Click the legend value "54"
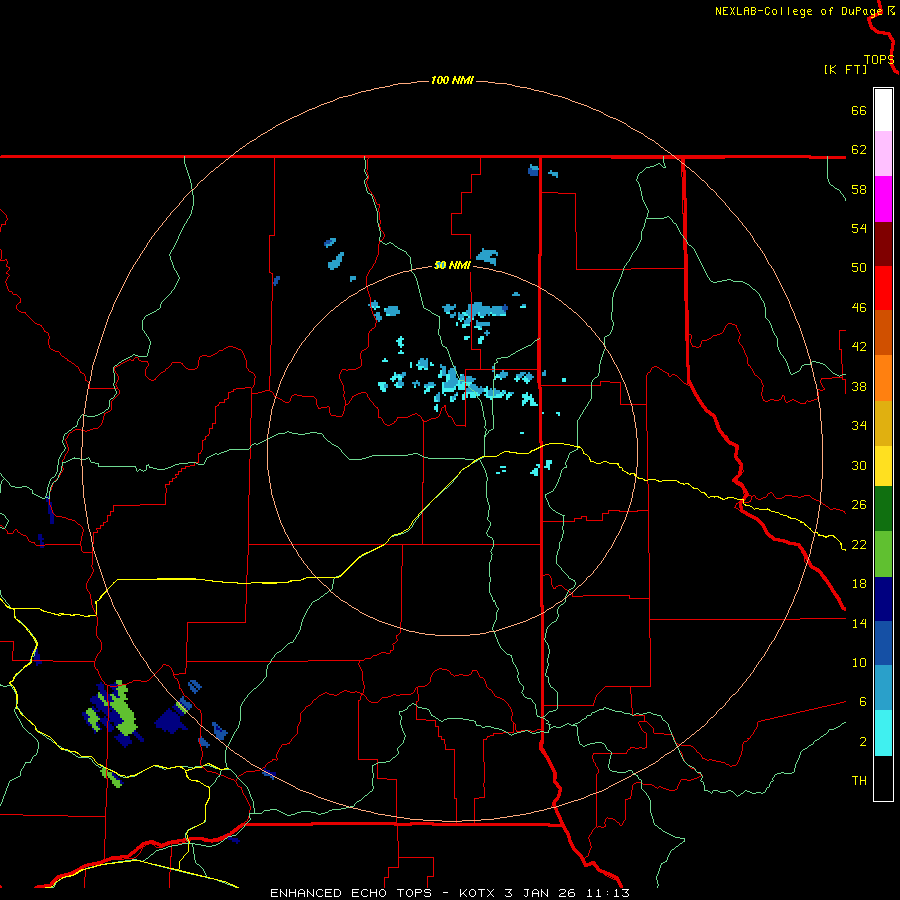This screenshot has height=900, width=900. (x=859, y=228)
